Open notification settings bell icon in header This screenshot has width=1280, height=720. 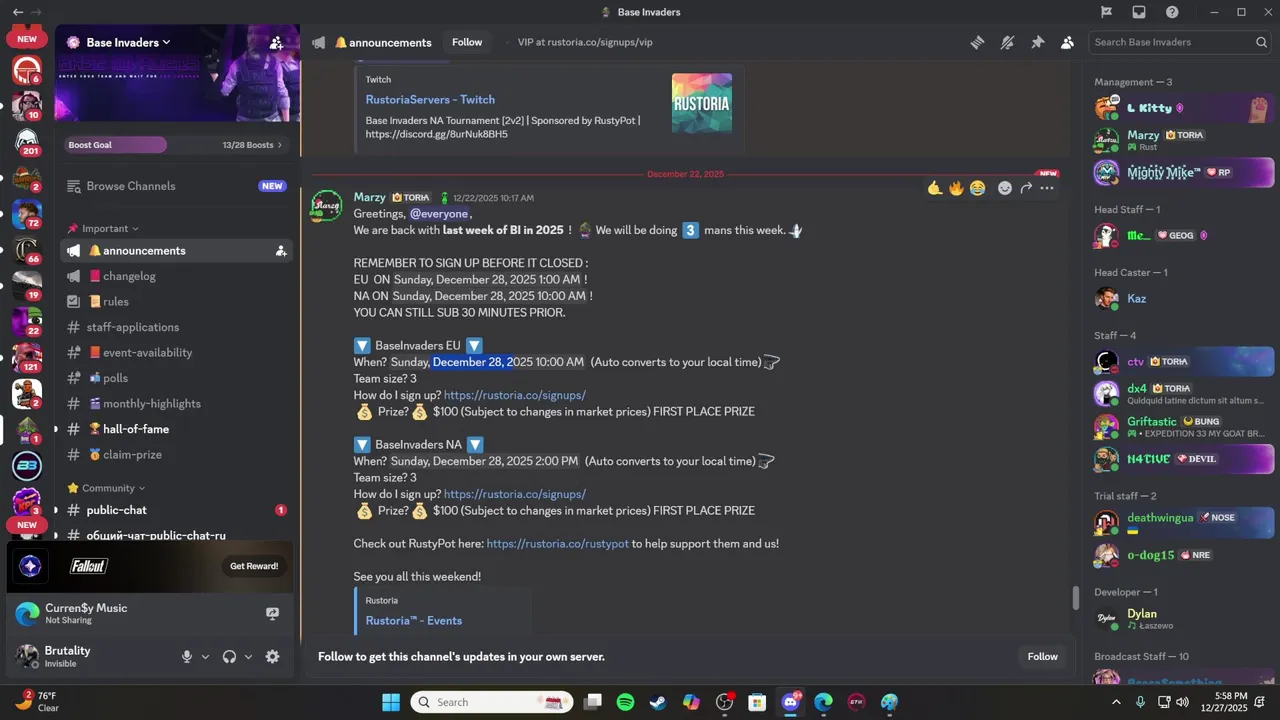(1007, 42)
